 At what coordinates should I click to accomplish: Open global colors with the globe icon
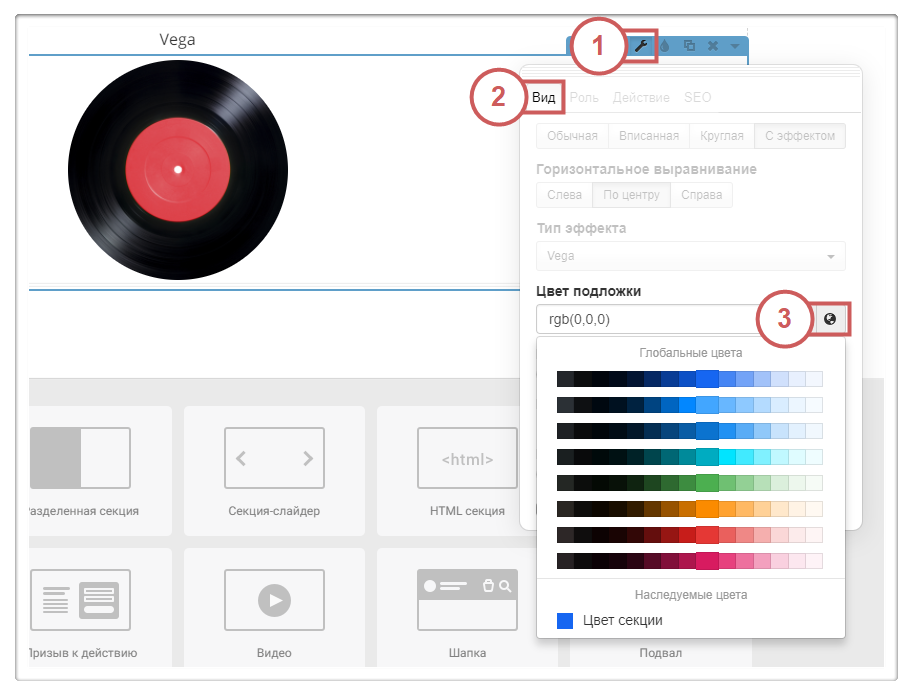pos(829,319)
